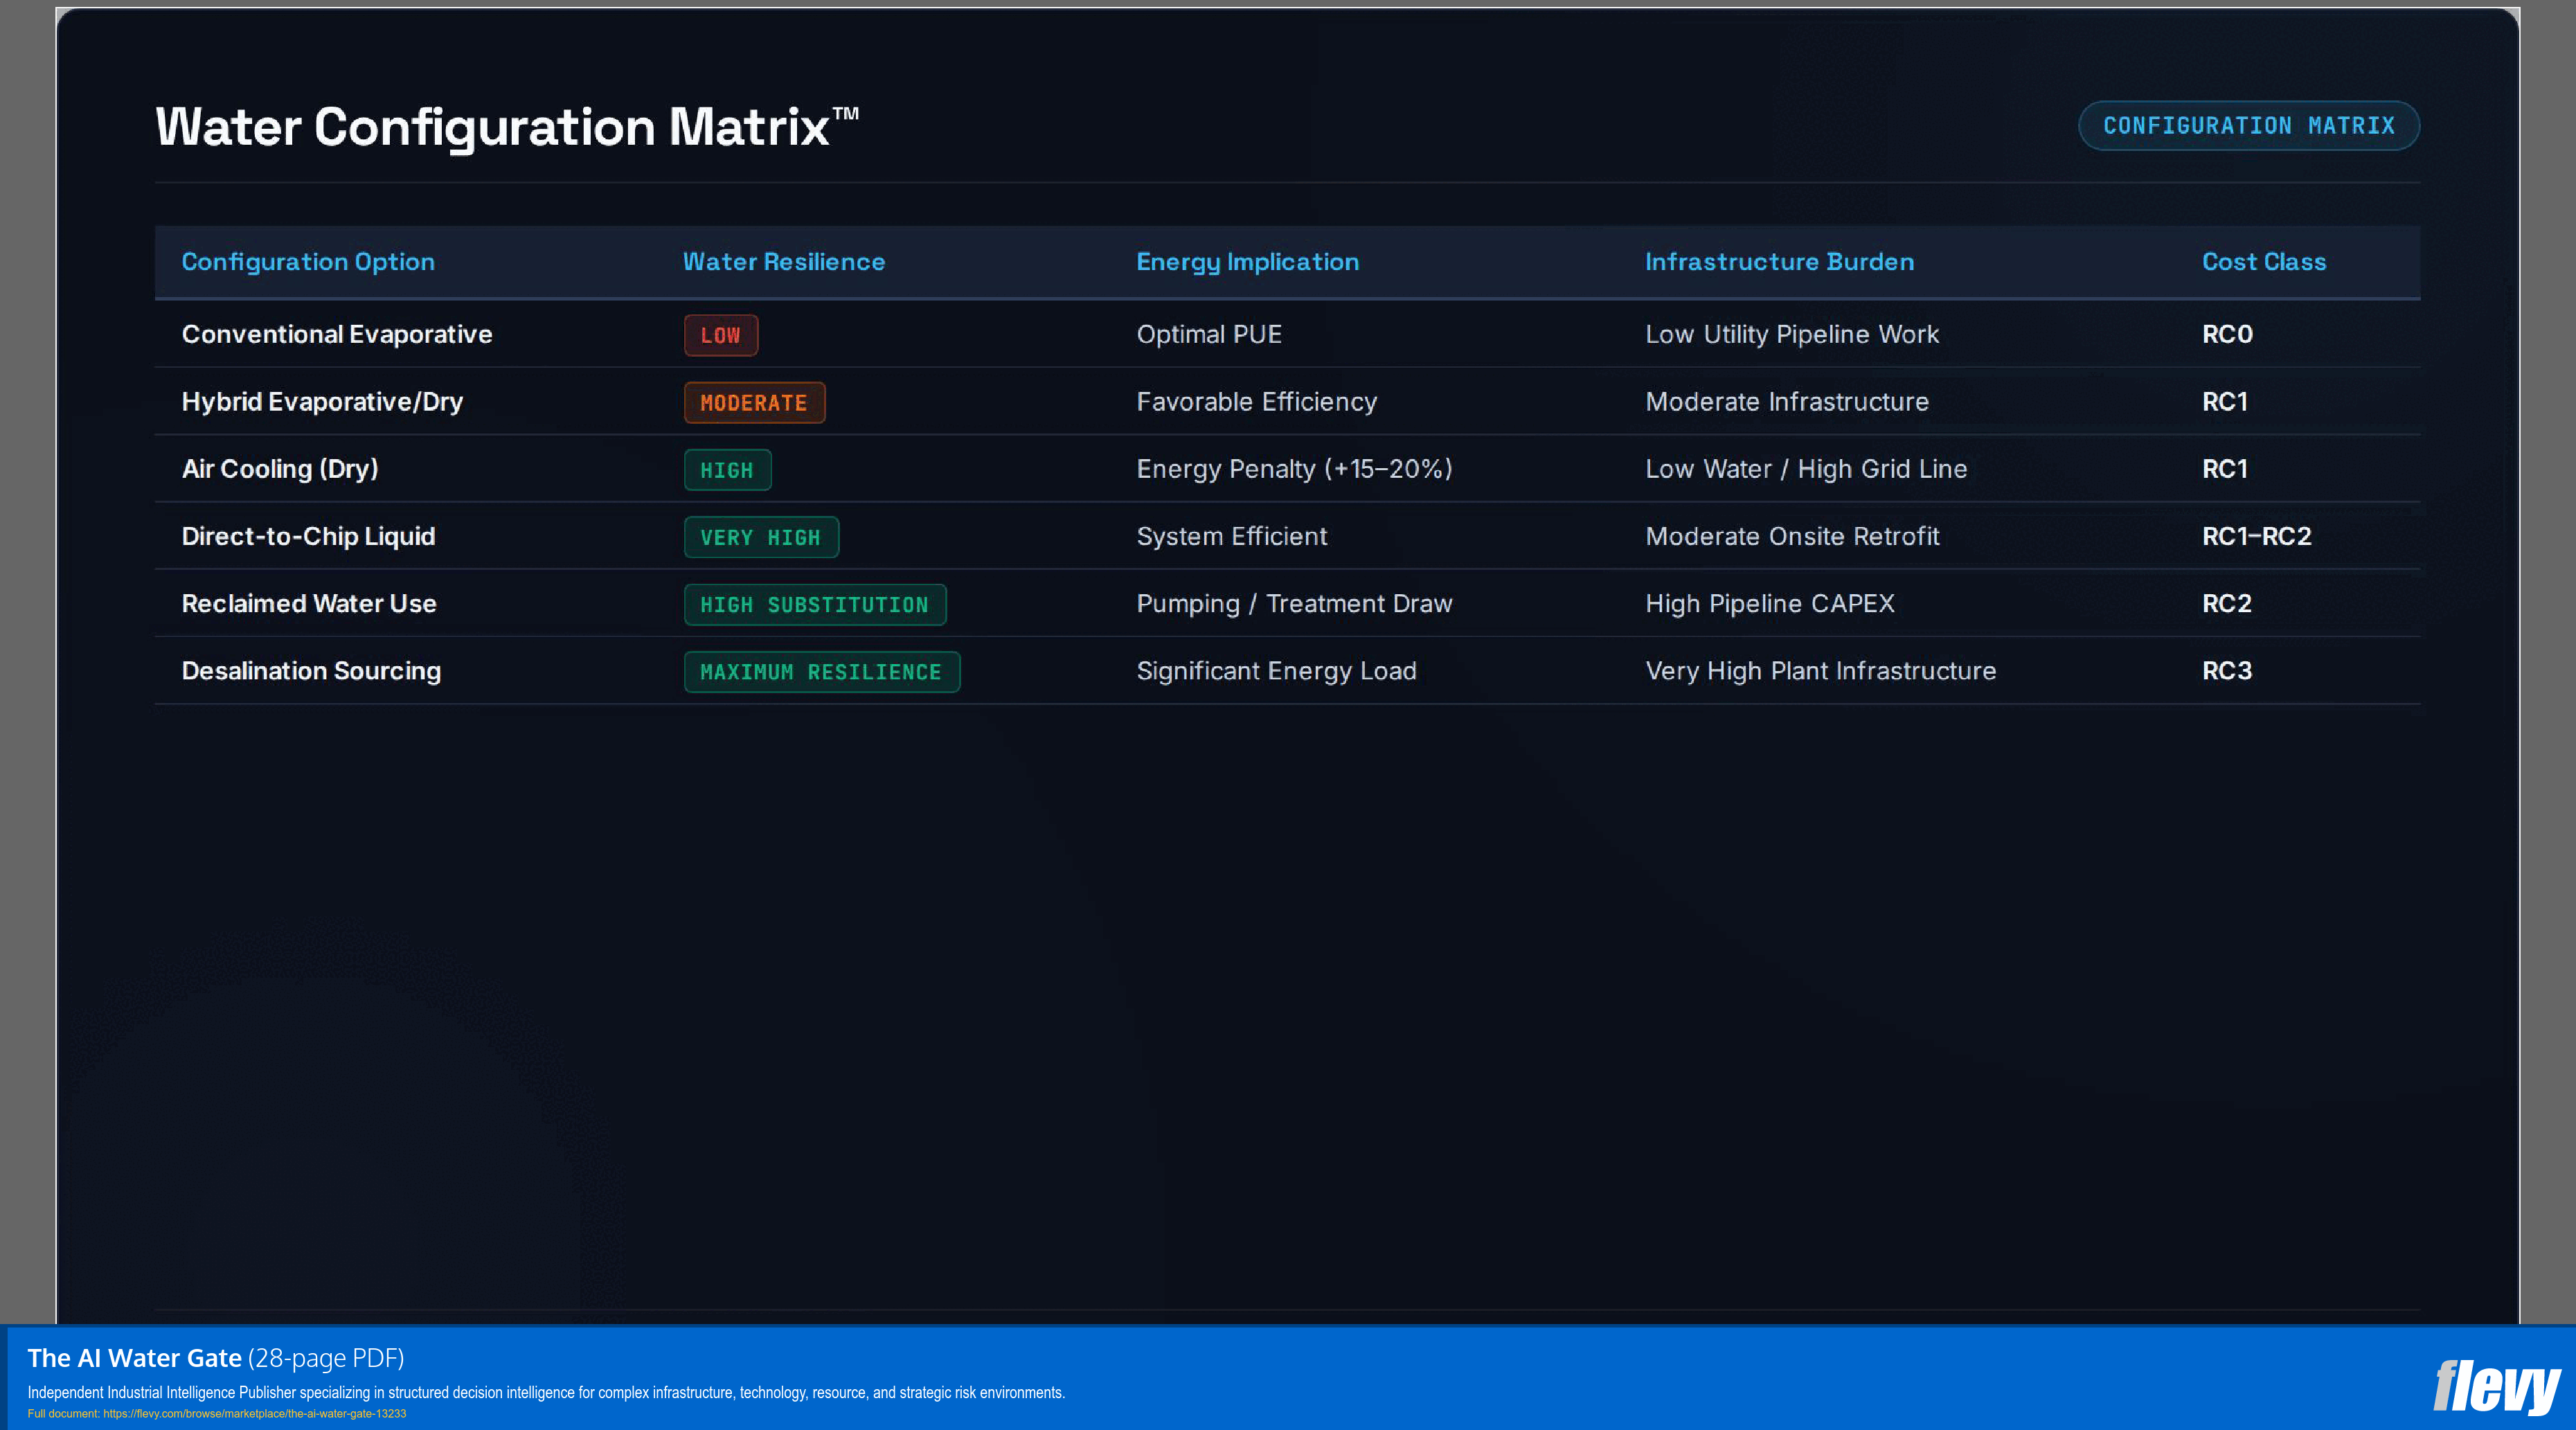Select the Energy Penalty (+15–20%) cell
This screenshot has width=2576, height=1430.
(x=1294, y=469)
